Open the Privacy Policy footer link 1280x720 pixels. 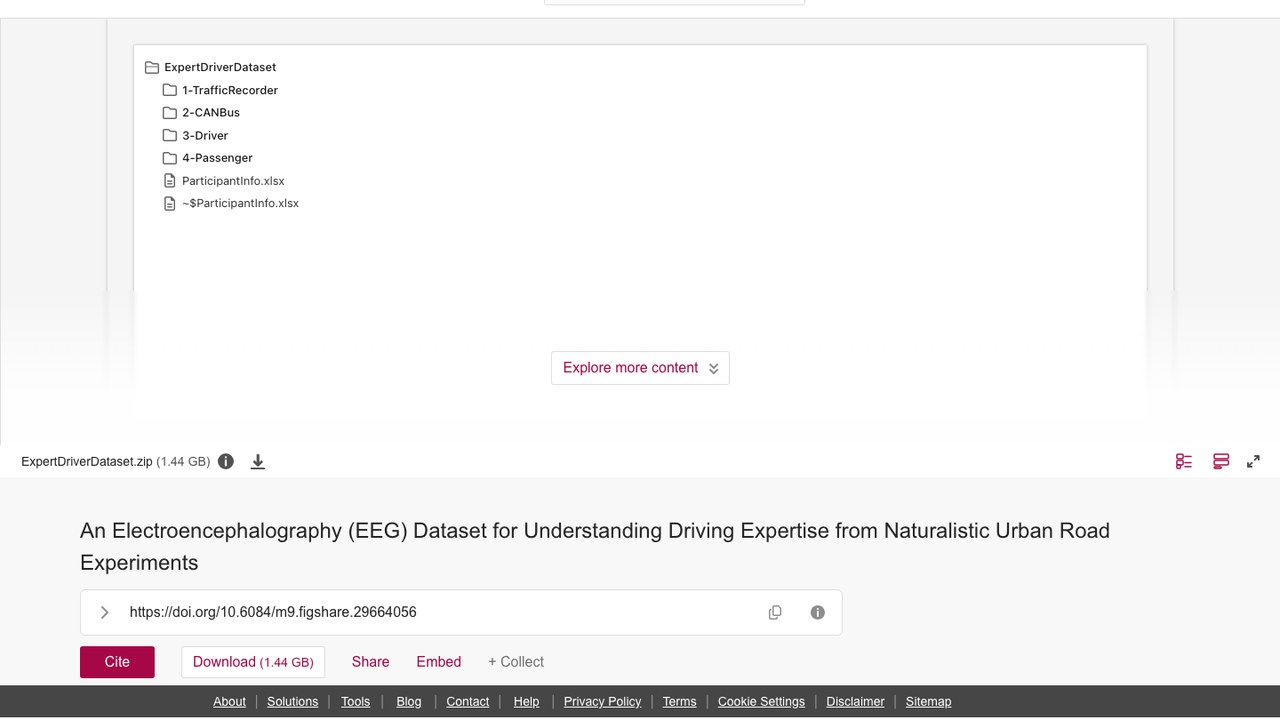point(602,702)
